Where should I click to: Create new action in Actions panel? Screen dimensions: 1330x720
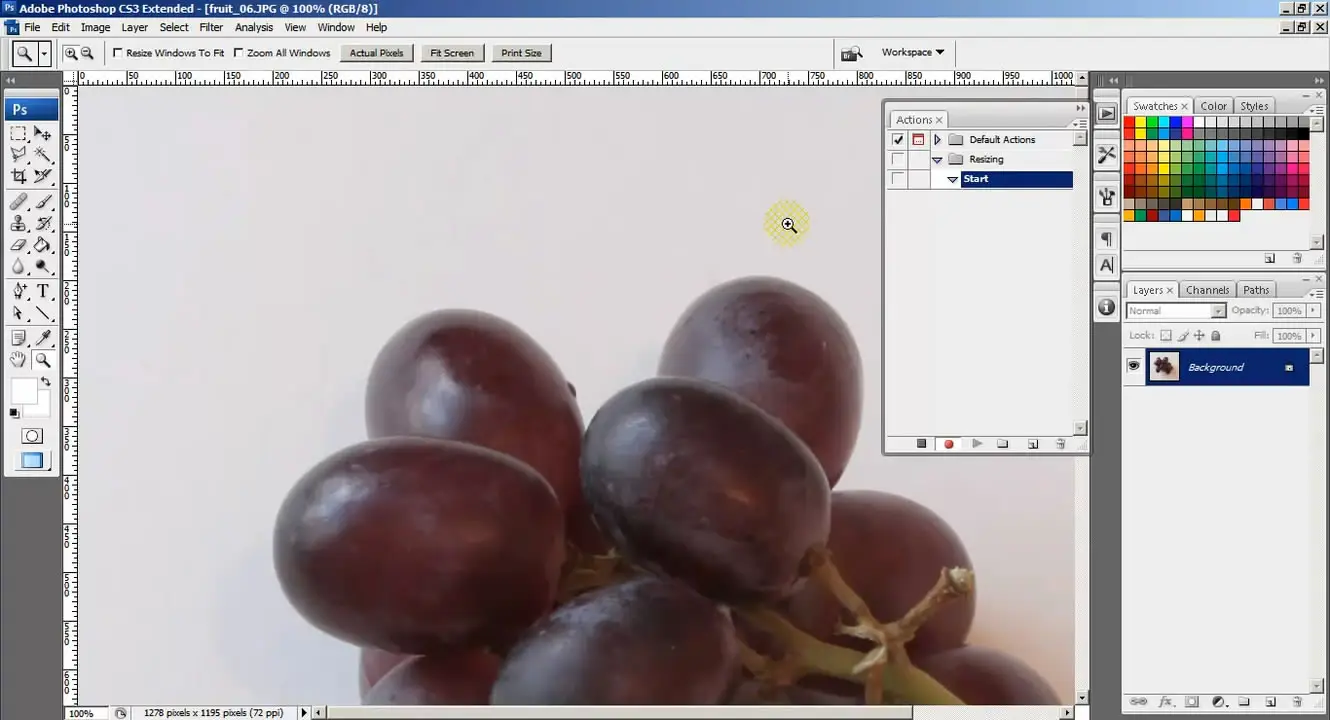[1033, 444]
